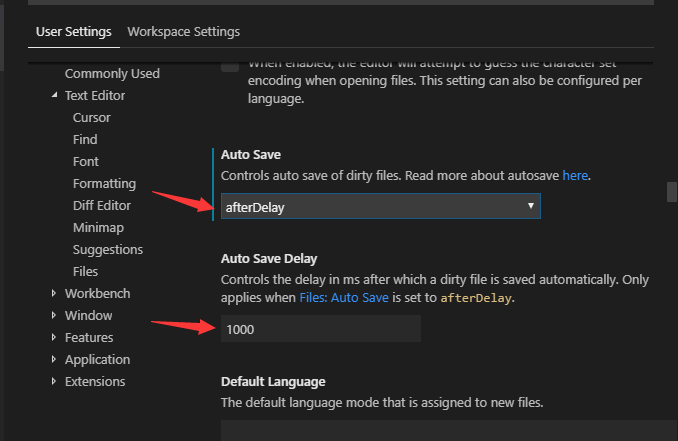Screen dimensions: 678x441
Task: Open the Files settings category
Action: 85,272
